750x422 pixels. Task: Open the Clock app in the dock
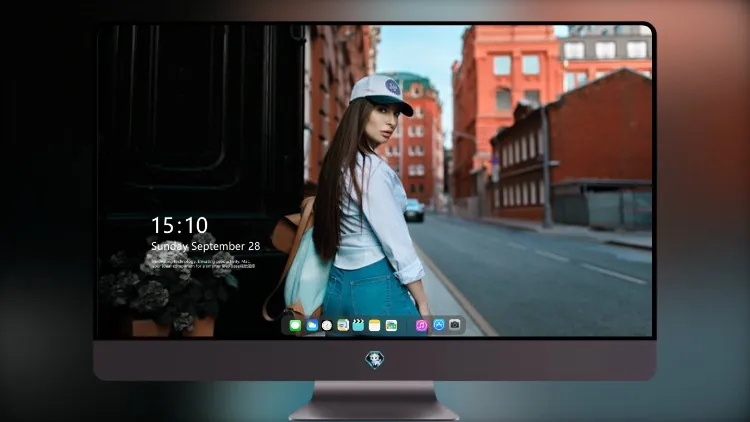[x=327, y=325]
